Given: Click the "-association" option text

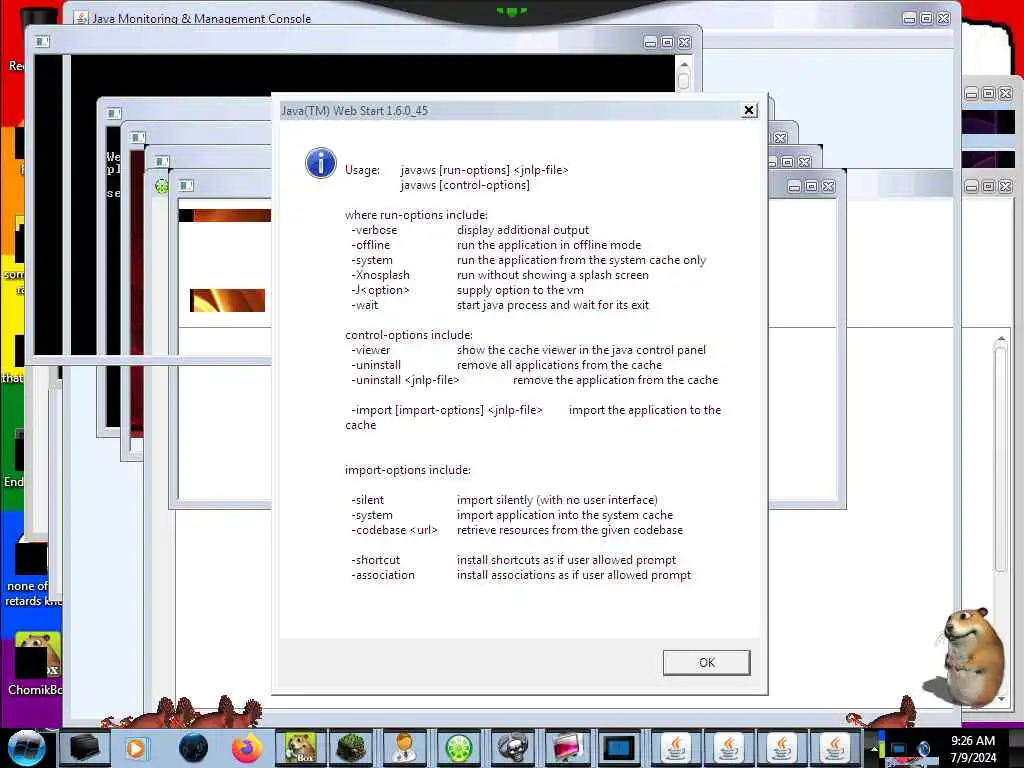Looking at the screenshot, I should coord(383,575).
